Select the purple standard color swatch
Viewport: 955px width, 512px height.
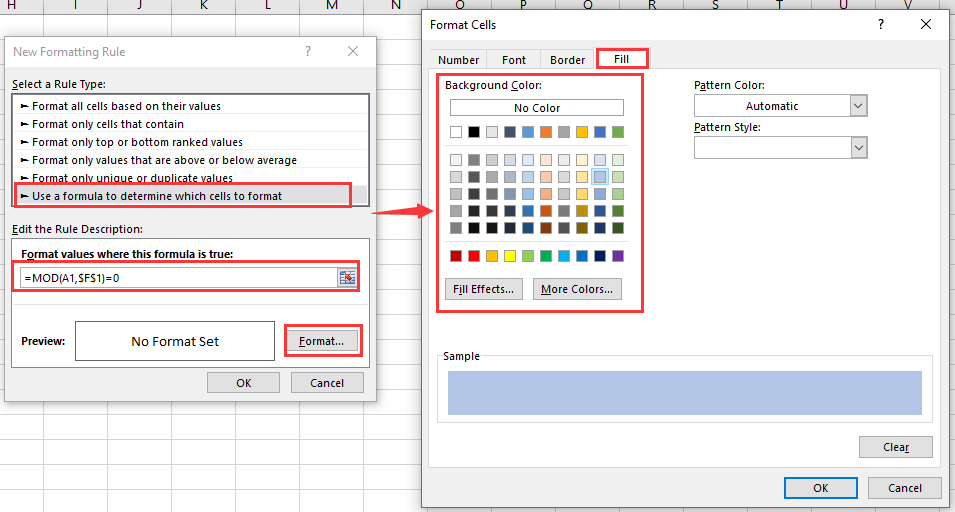[x=618, y=256]
